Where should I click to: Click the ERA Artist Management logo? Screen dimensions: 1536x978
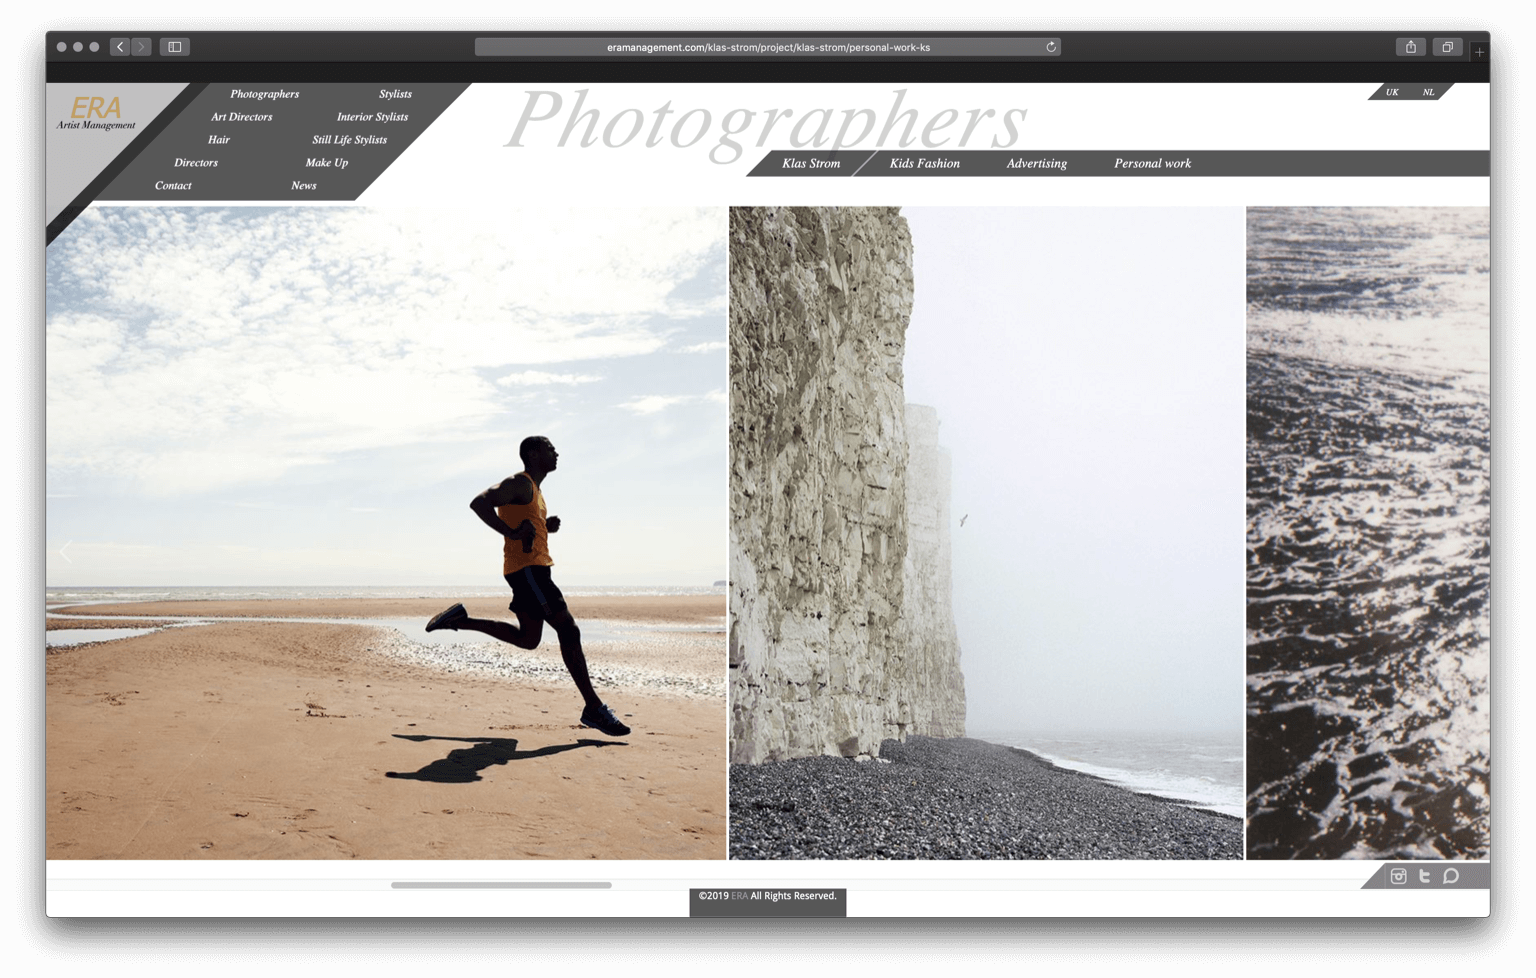pos(96,112)
